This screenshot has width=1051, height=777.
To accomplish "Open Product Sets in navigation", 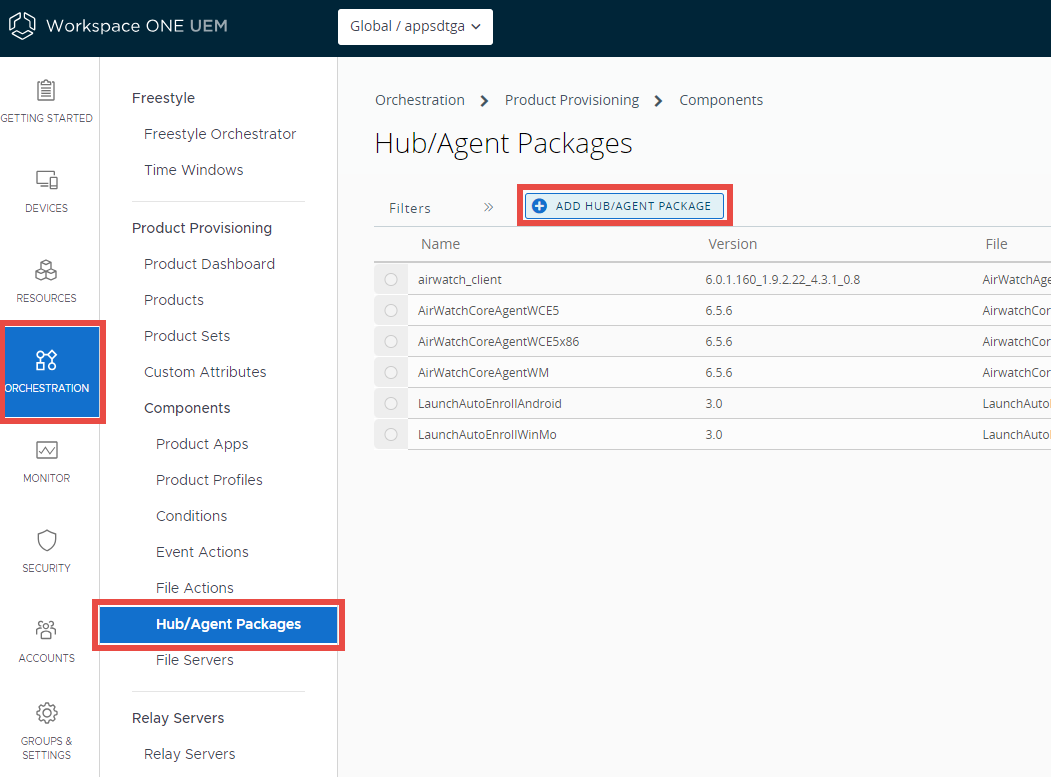I will (187, 336).
